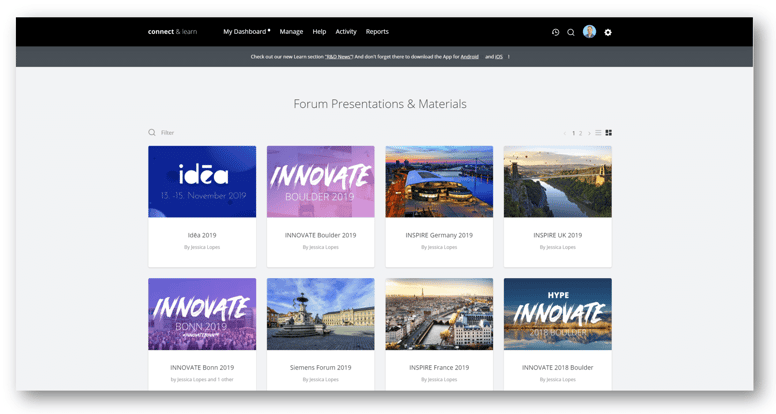This screenshot has height=414, width=776.
Task: Open the INNOVATE Boulder 2019 thumbnail
Action: pyautogui.click(x=321, y=182)
